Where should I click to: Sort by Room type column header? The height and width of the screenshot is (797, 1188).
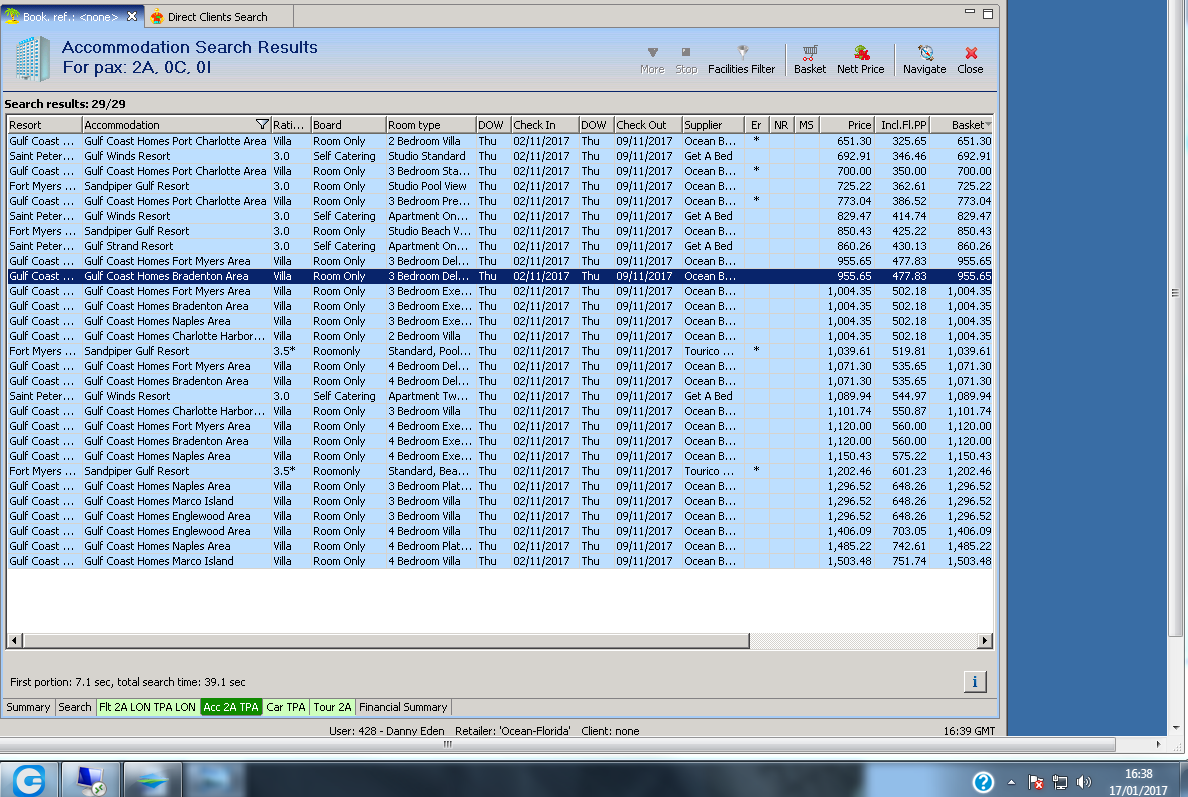[x=430, y=125]
